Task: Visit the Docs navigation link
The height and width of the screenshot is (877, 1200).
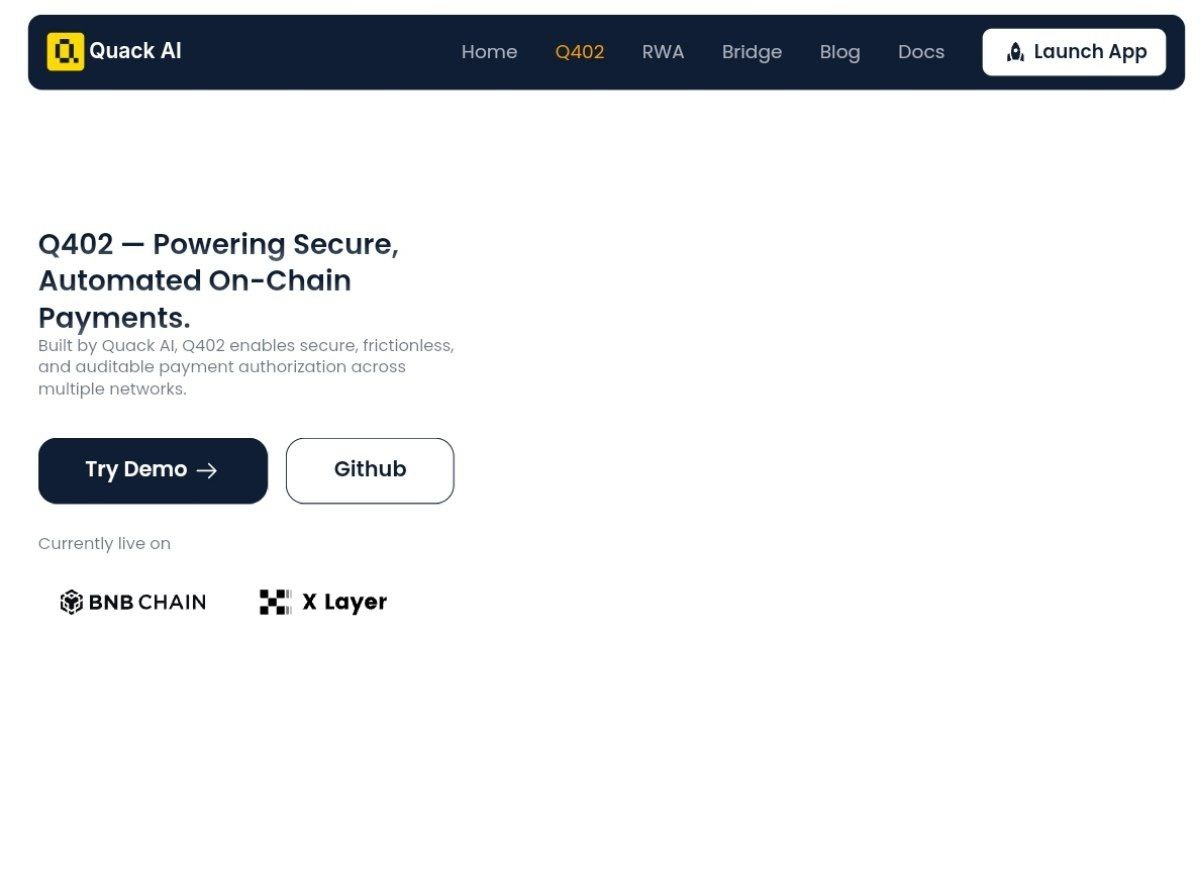Action: 921,52
